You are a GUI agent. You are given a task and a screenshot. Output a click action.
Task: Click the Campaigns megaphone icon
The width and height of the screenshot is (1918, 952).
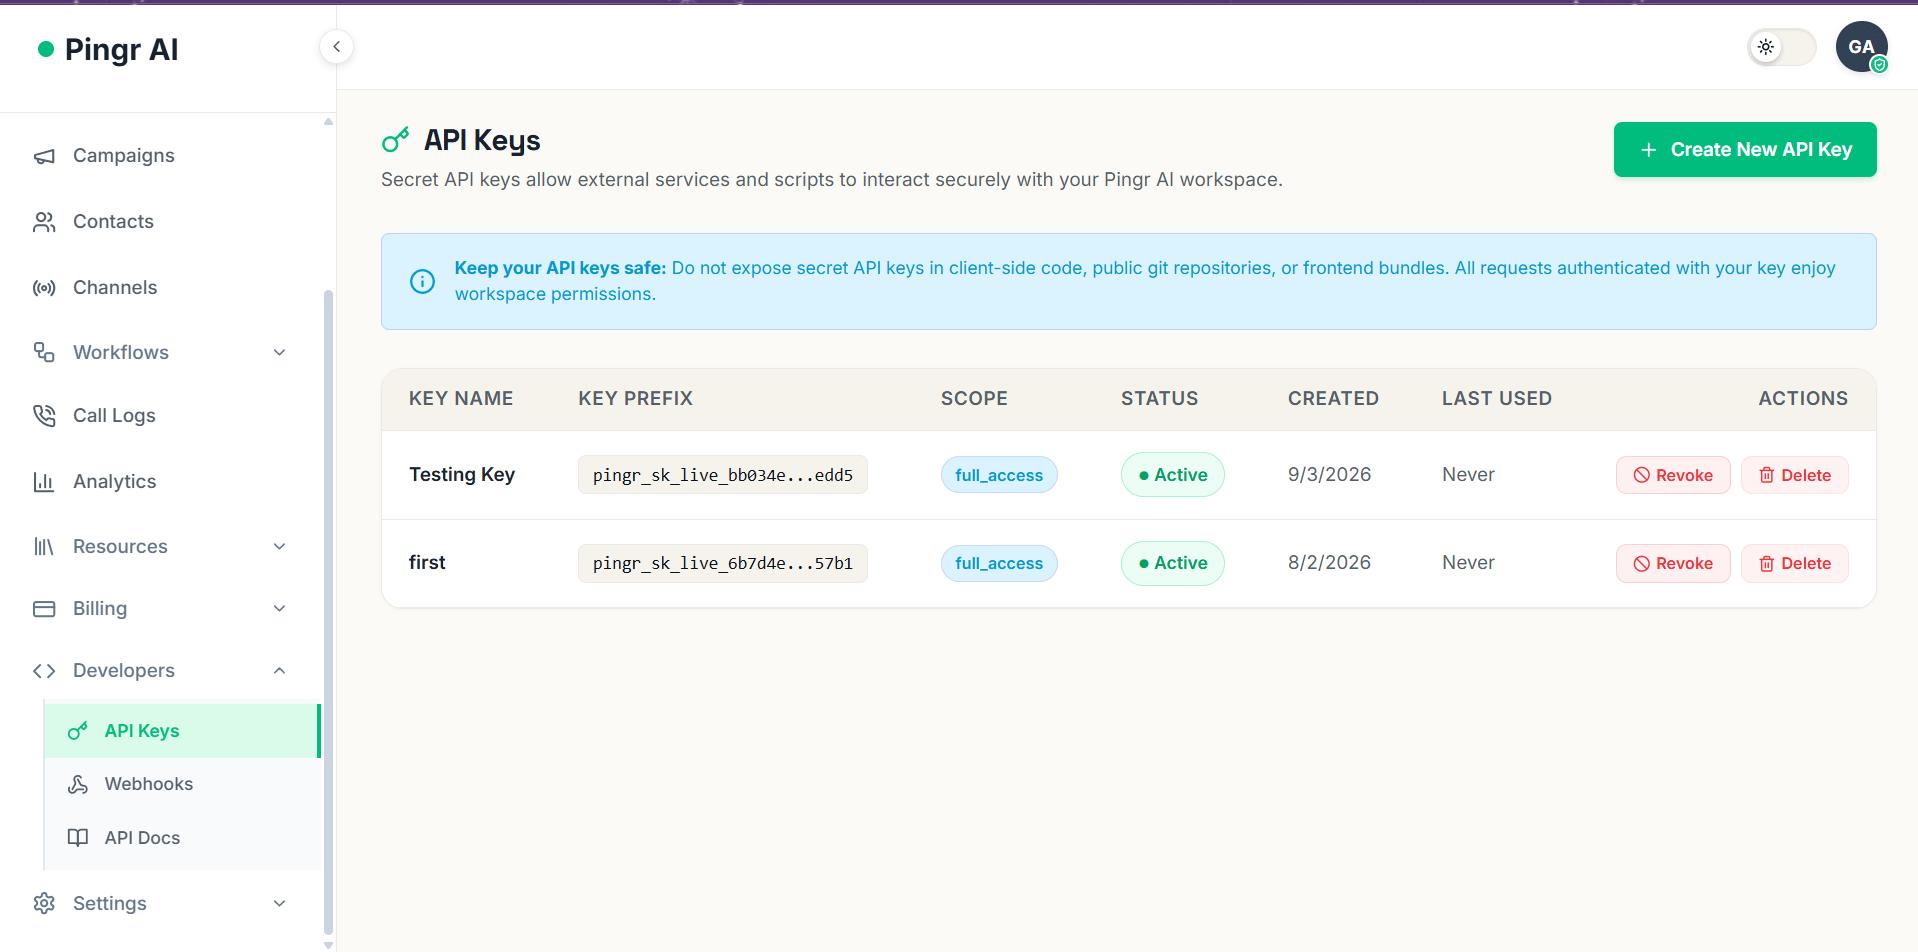coord(44,156)
